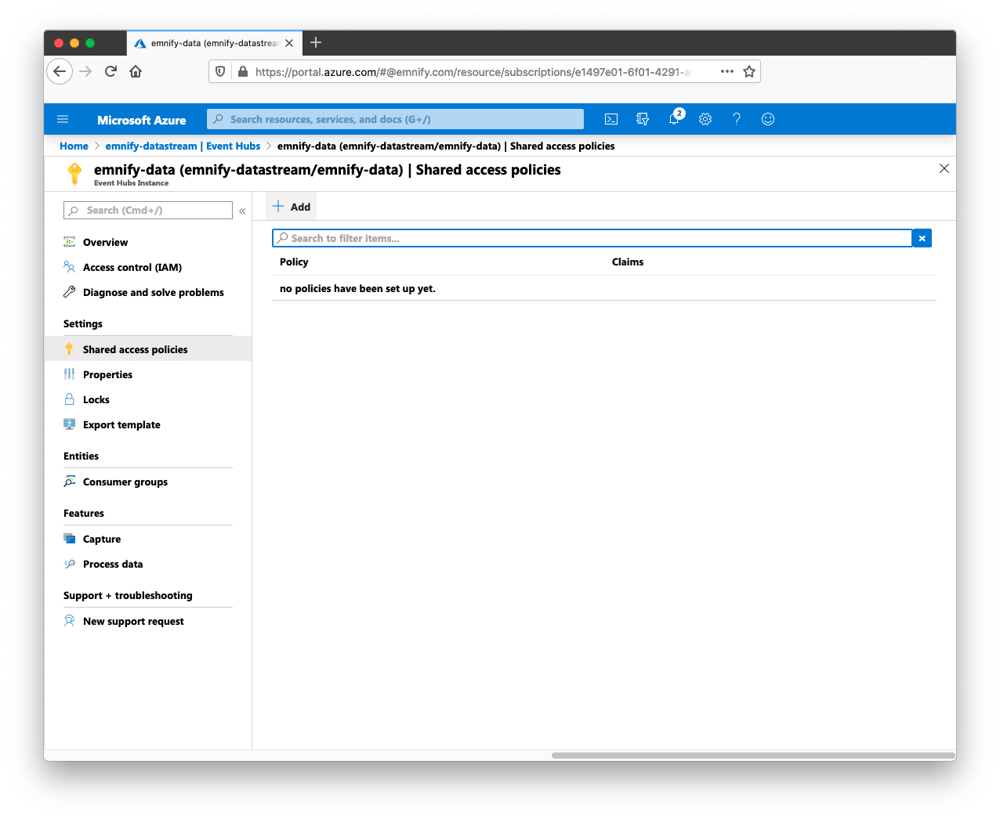Click the 'Event Hubs Instance' subtitle
The image size is (1000, 819).
[x=131, y=183]
